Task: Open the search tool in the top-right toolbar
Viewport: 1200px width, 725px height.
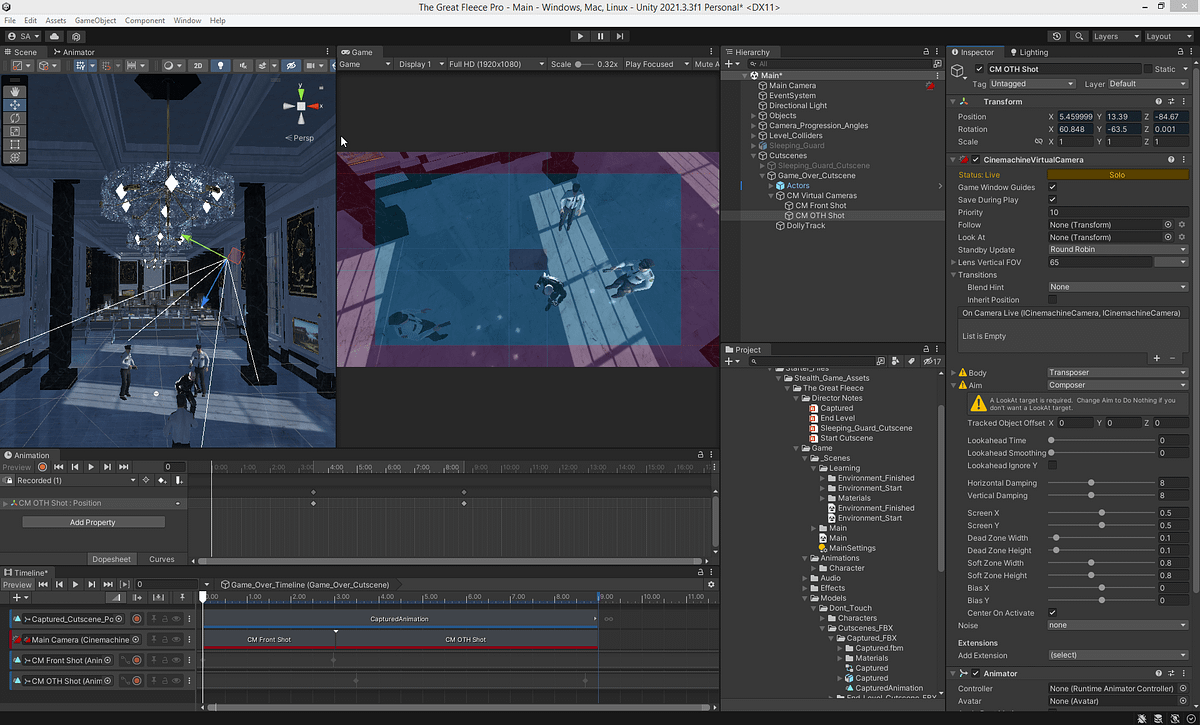Action: click(1079, 35)
